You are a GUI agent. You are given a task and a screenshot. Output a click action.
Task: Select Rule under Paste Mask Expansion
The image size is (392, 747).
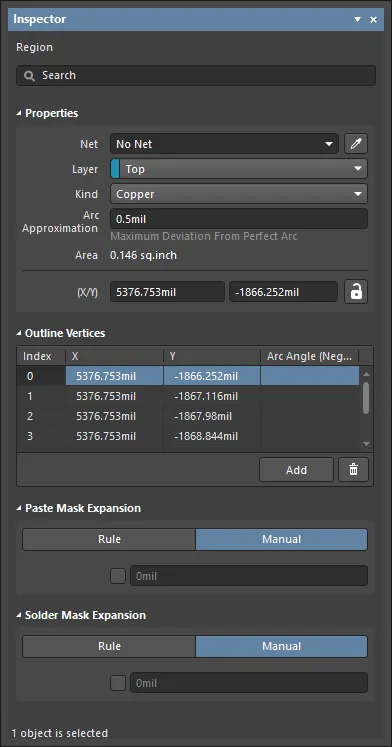click(109, 539)
